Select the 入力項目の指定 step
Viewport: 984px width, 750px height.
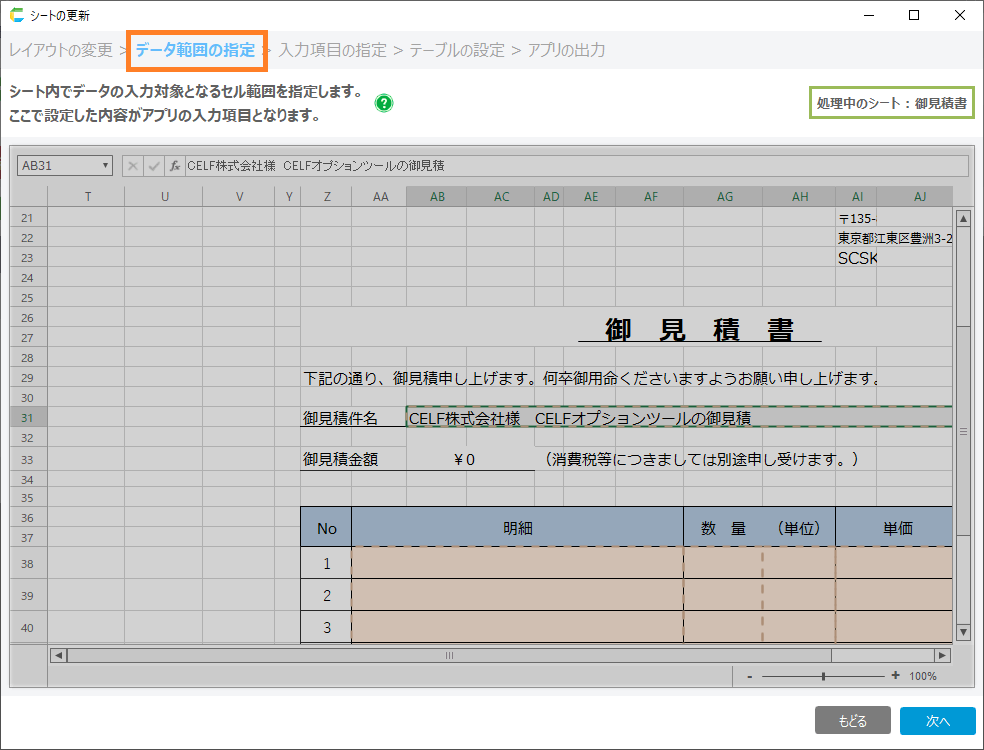coord(334,50)
